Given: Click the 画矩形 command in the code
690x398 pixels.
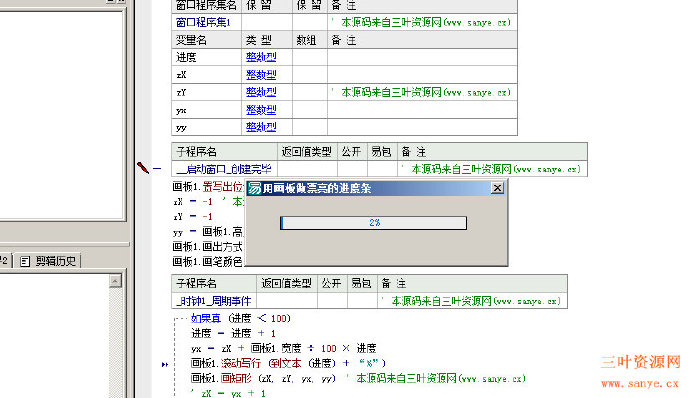Looking at the screenshot, I should point(236,378).
